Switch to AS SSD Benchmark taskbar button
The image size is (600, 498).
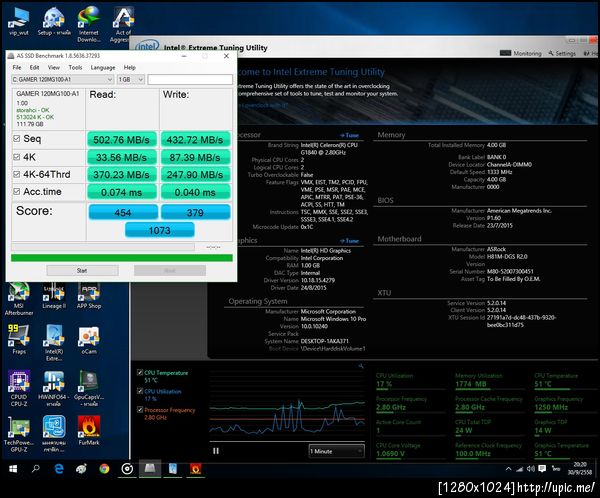[x=150, y=469]
